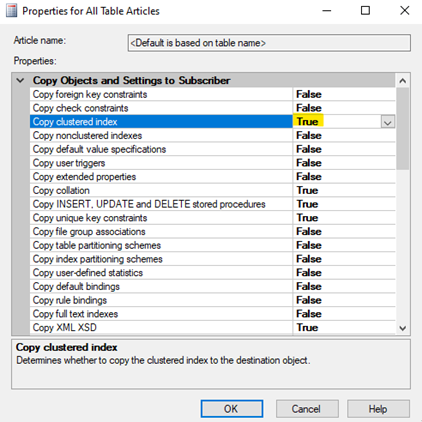The image size is (422, 422).
Task: Click the Cancel button
Action: pyautogui.click(x=307, y=409)
